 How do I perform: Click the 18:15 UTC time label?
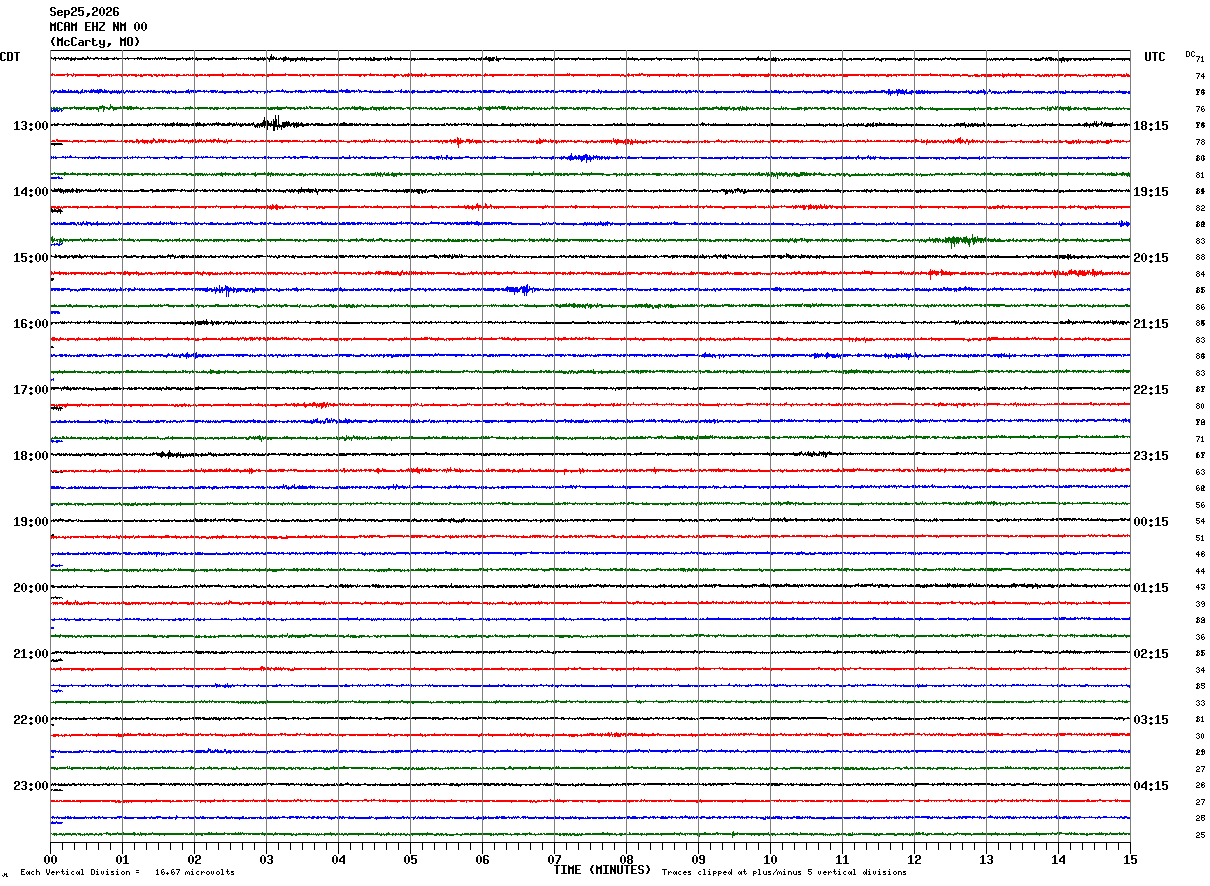point(1151,125)
